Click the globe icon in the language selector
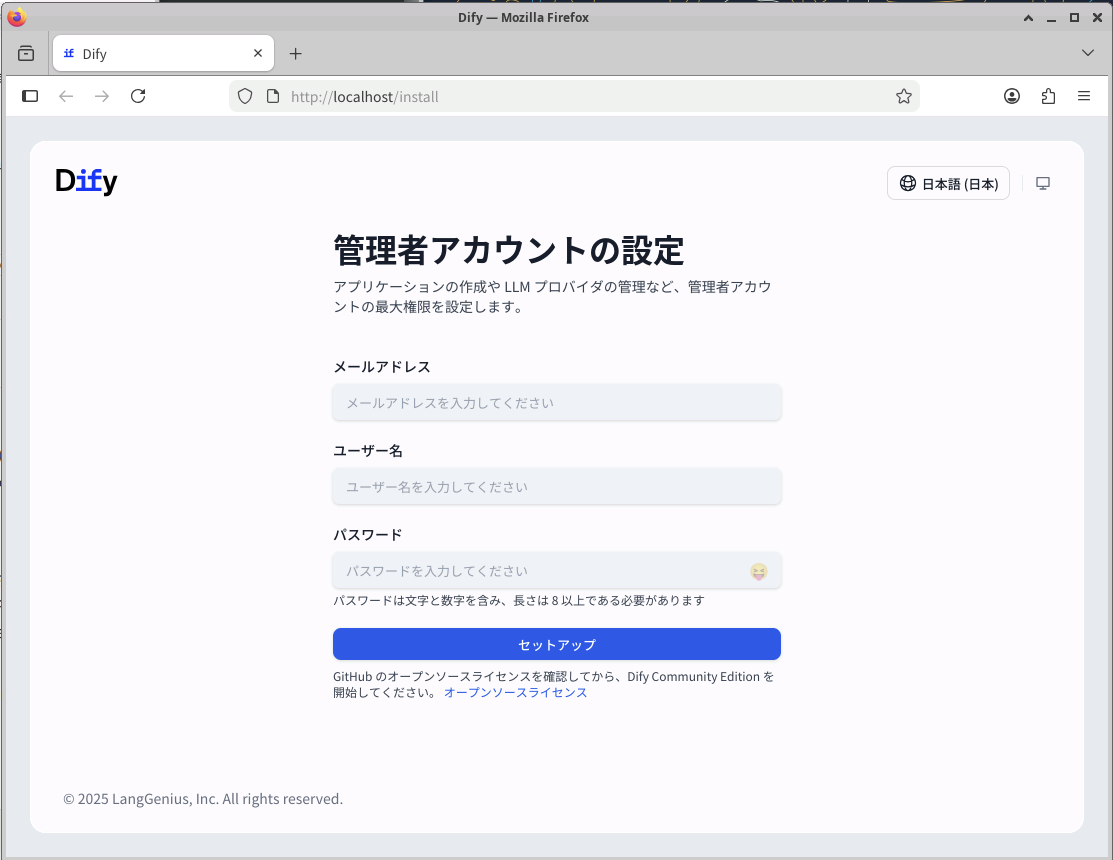The image size is (1113, 860). (x=908, y=183)
